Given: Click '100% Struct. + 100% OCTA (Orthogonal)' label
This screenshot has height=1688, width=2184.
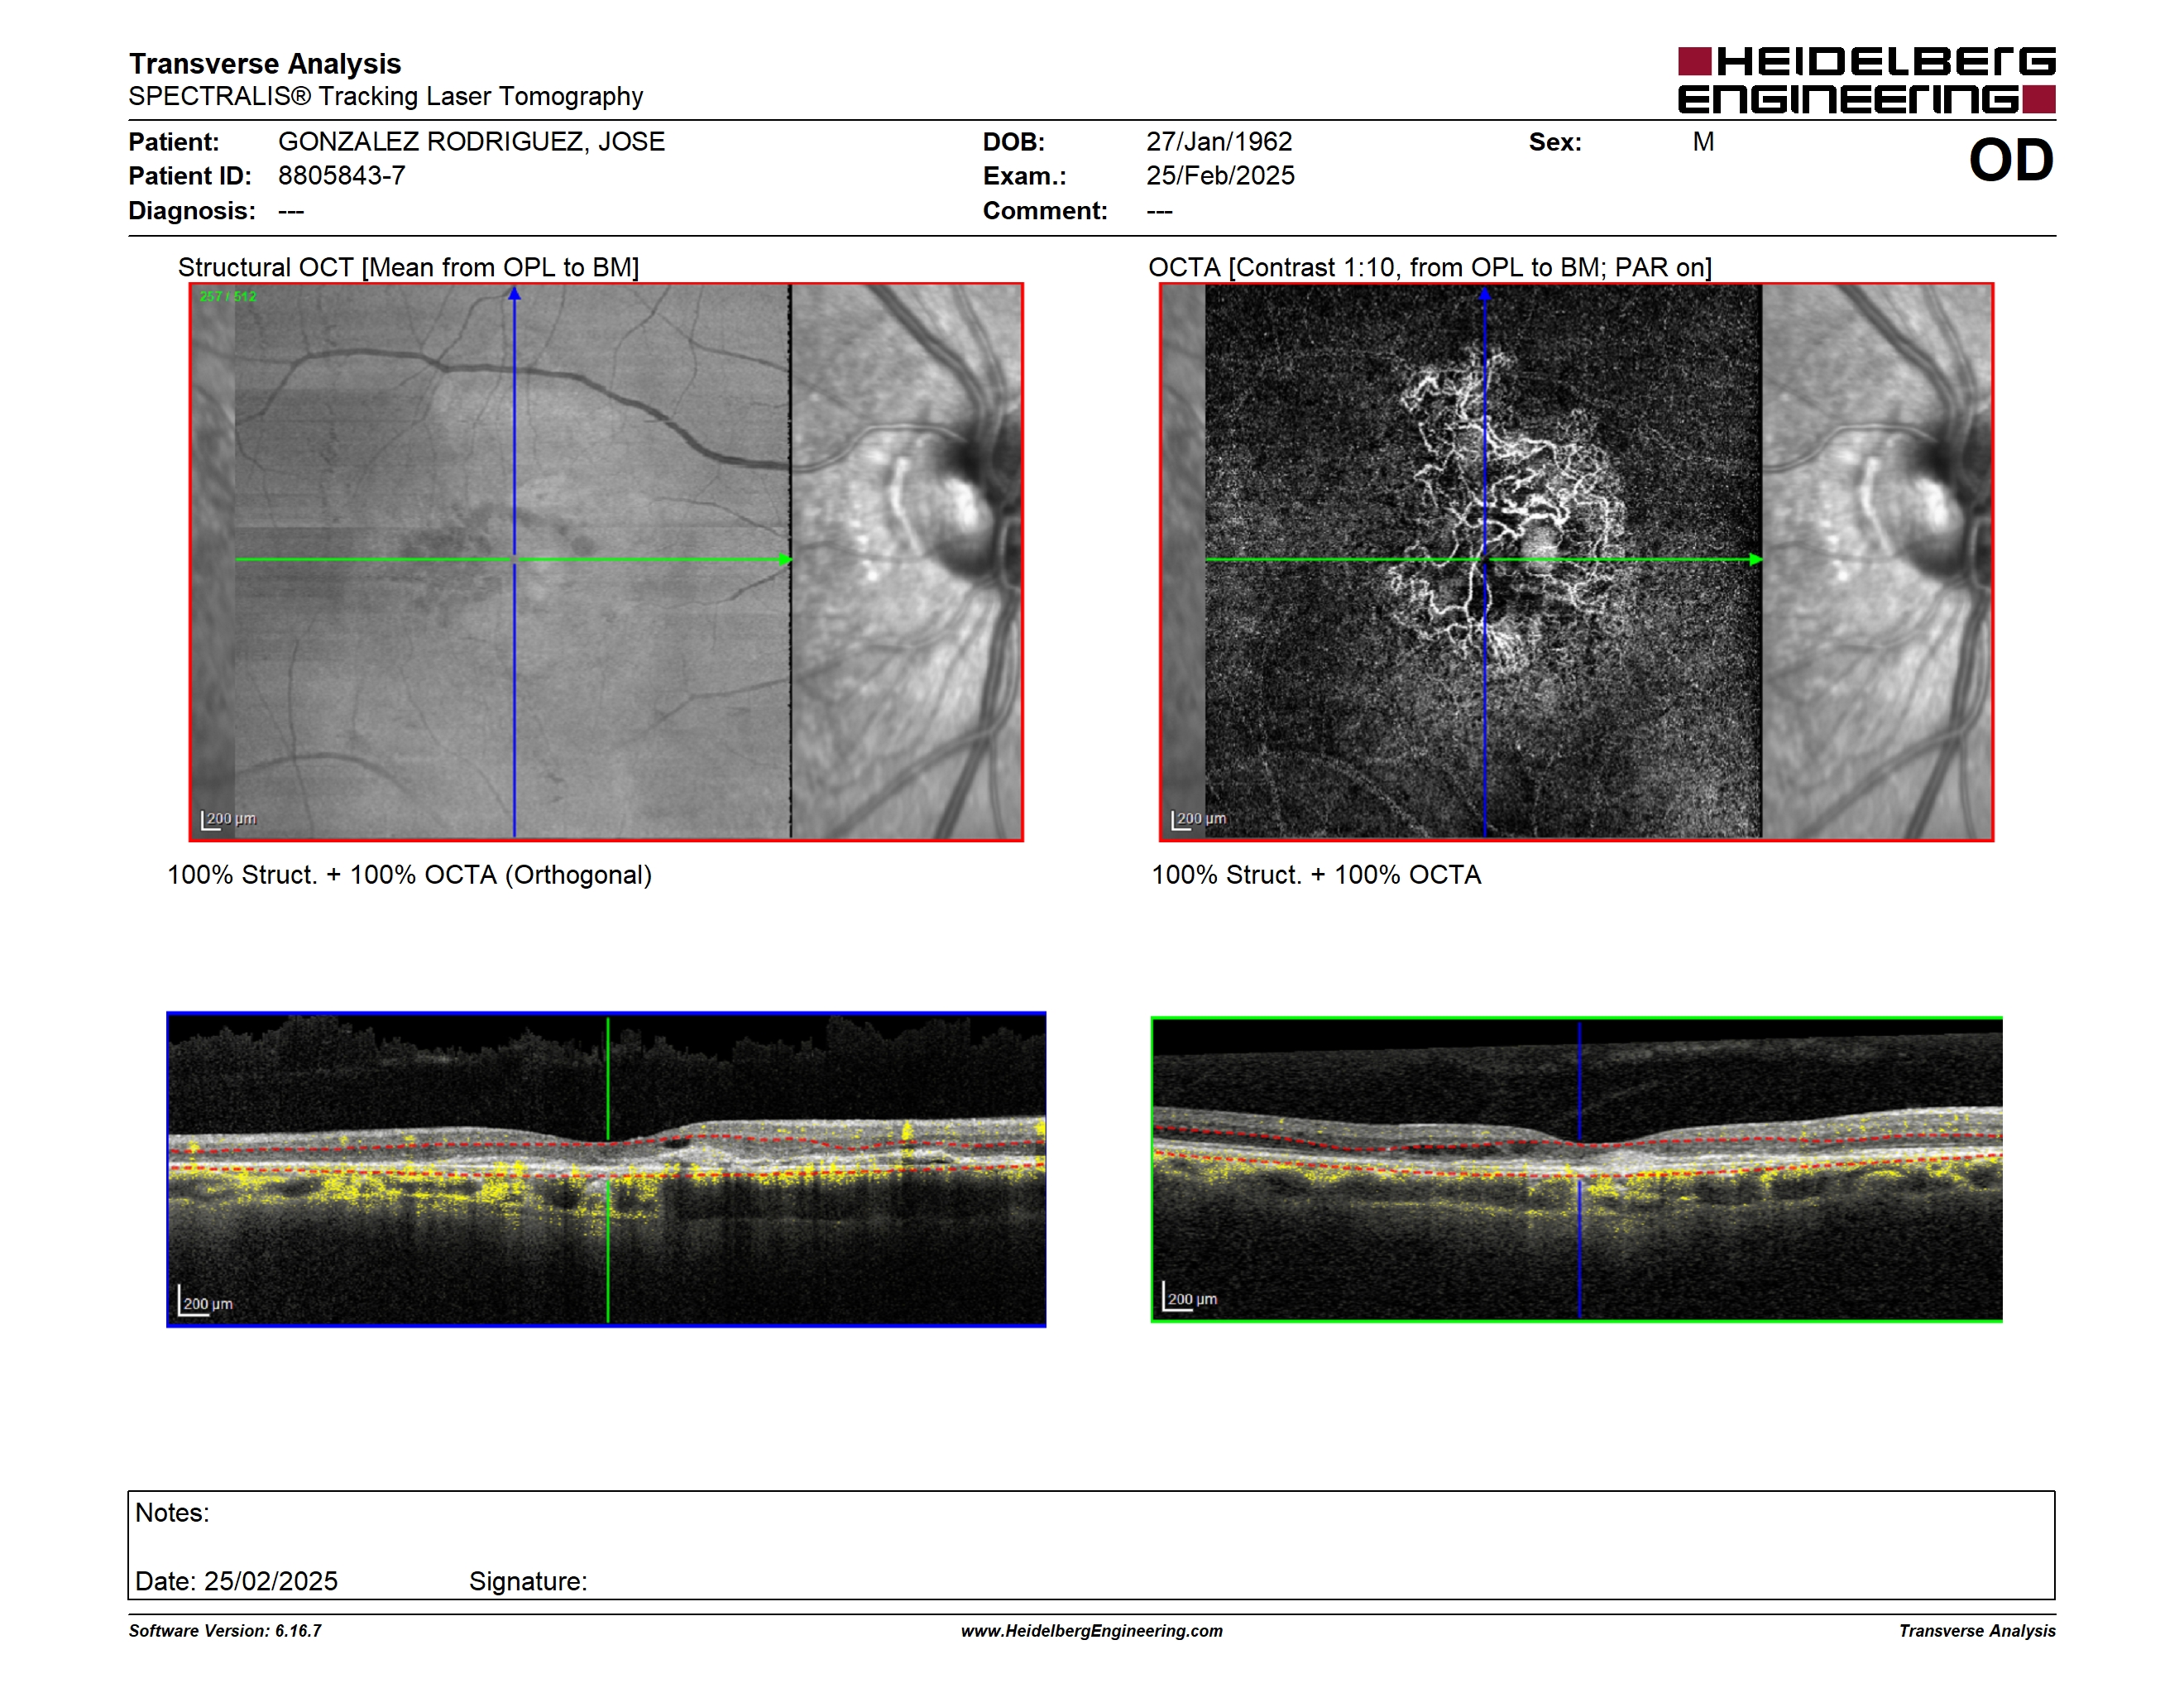Looking at the screenshot, I should point(409,875).
